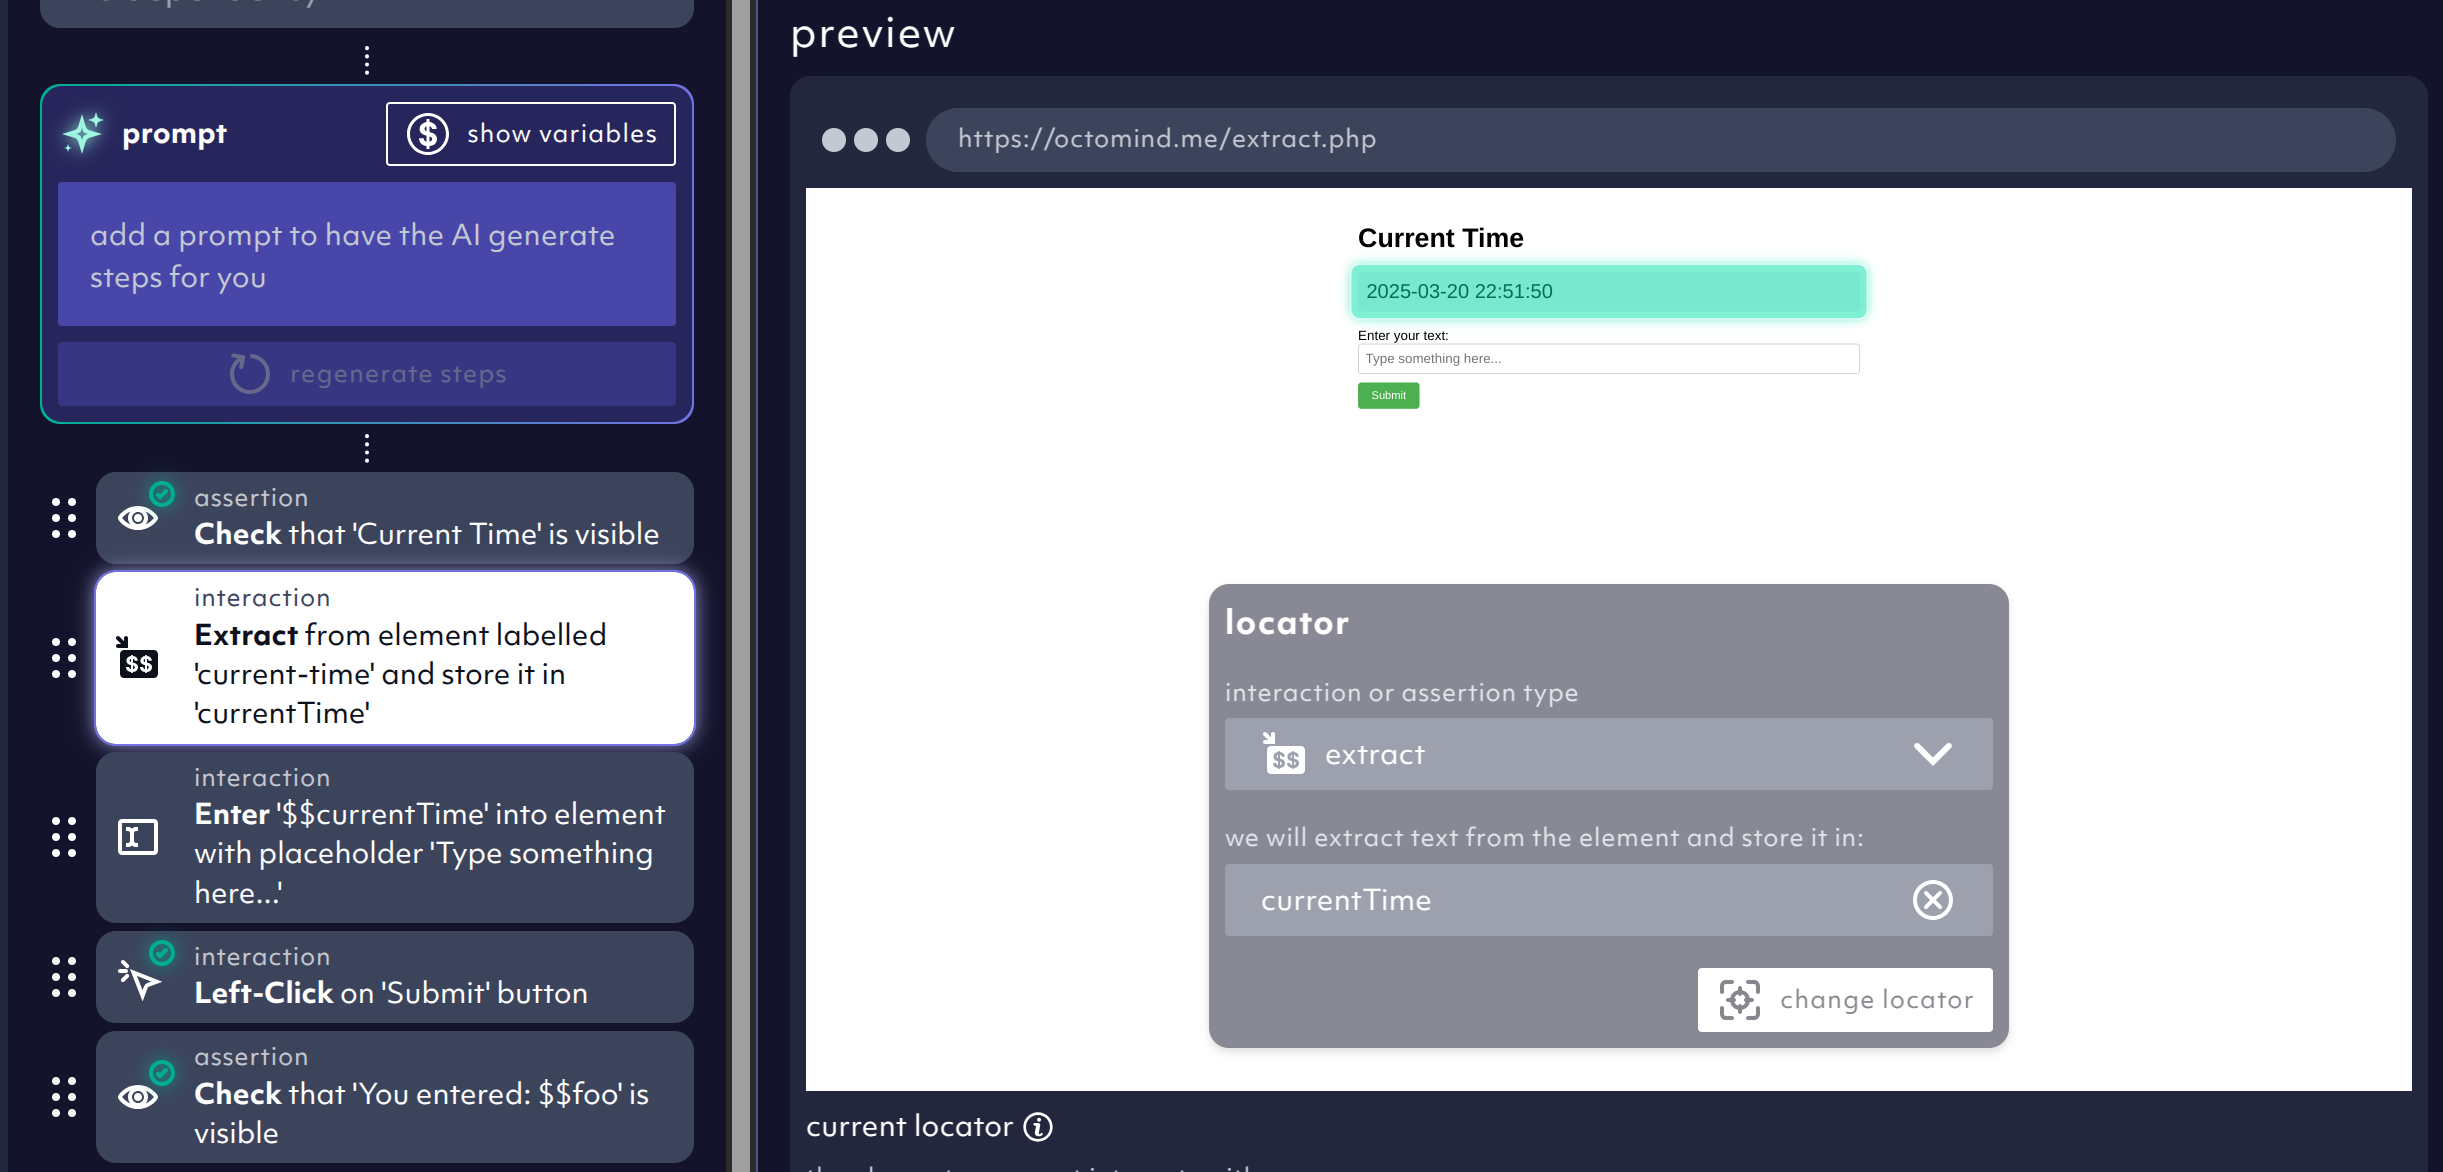This screenshot has height=1172, width=2443.
Task: Open the three-dot menu above the prompt card
Action: point(367,60)
